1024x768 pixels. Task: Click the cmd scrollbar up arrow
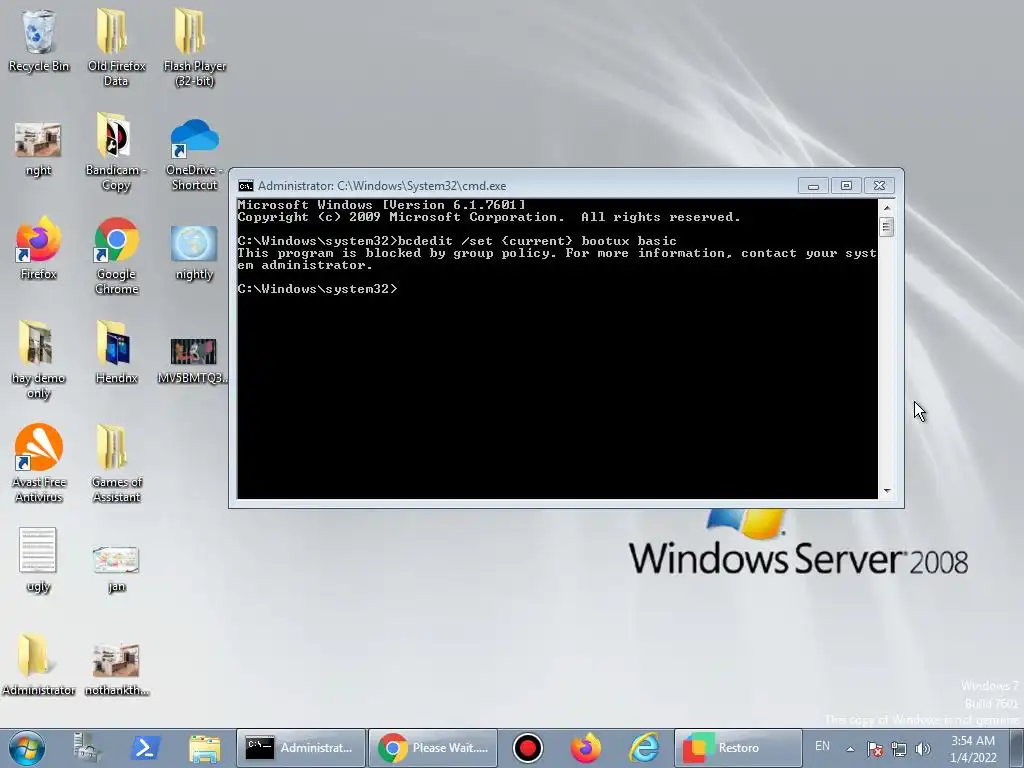point(887,208)
